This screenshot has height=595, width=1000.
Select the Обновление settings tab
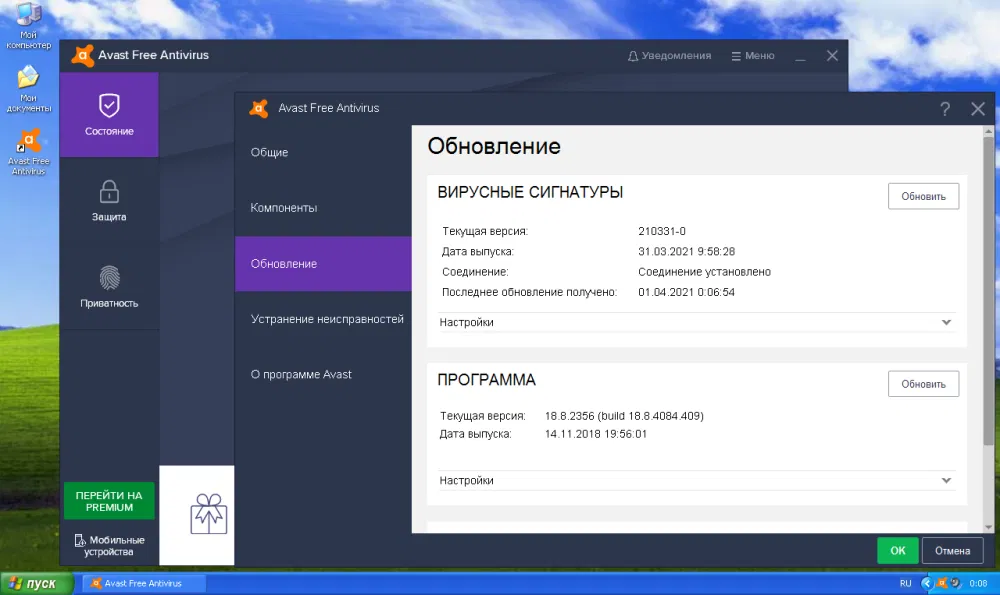[x=323, y=263]
